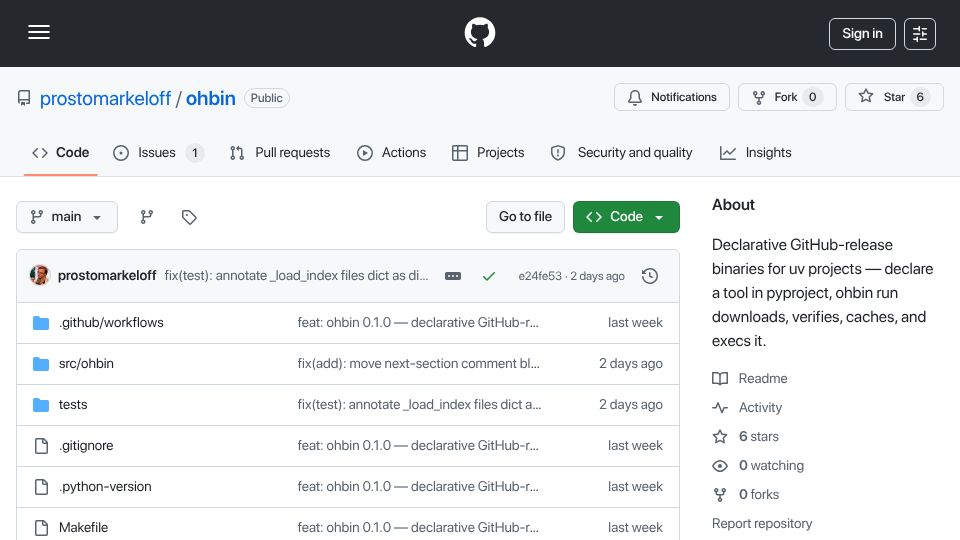960x540 pixels.
Task: Fork the repository with Fork button
Action: point(787,97)
